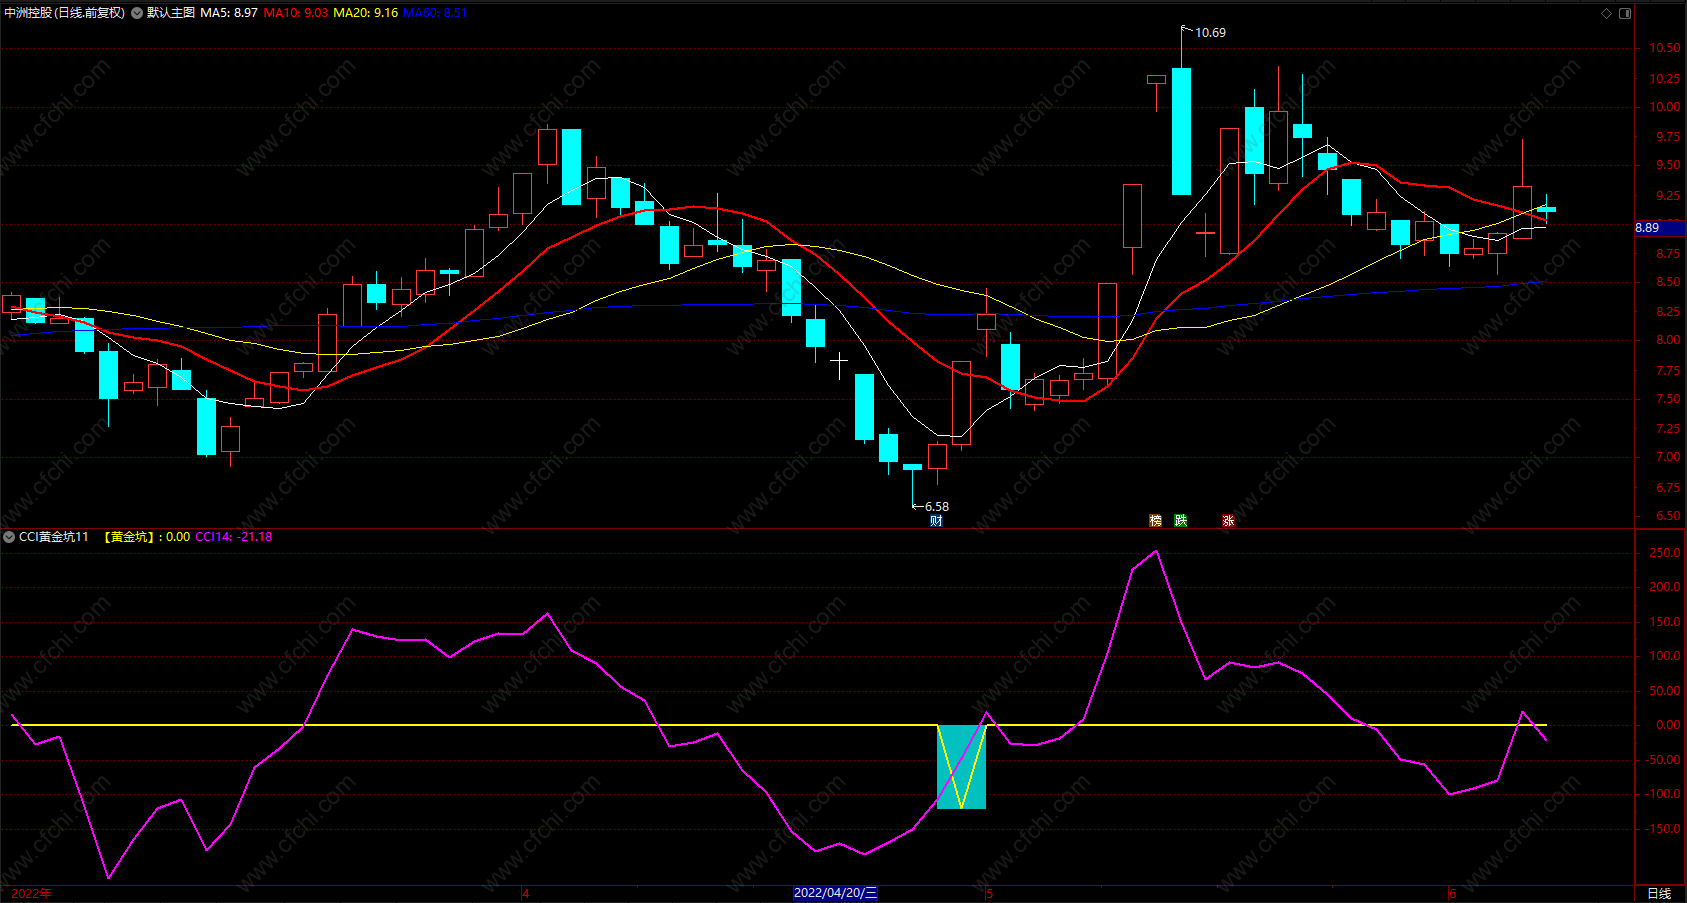Image resolution: width=1687 pixels, height=903 pixels.
Task: Open the 榜 ranking list marker
Action: (1156, 520)
